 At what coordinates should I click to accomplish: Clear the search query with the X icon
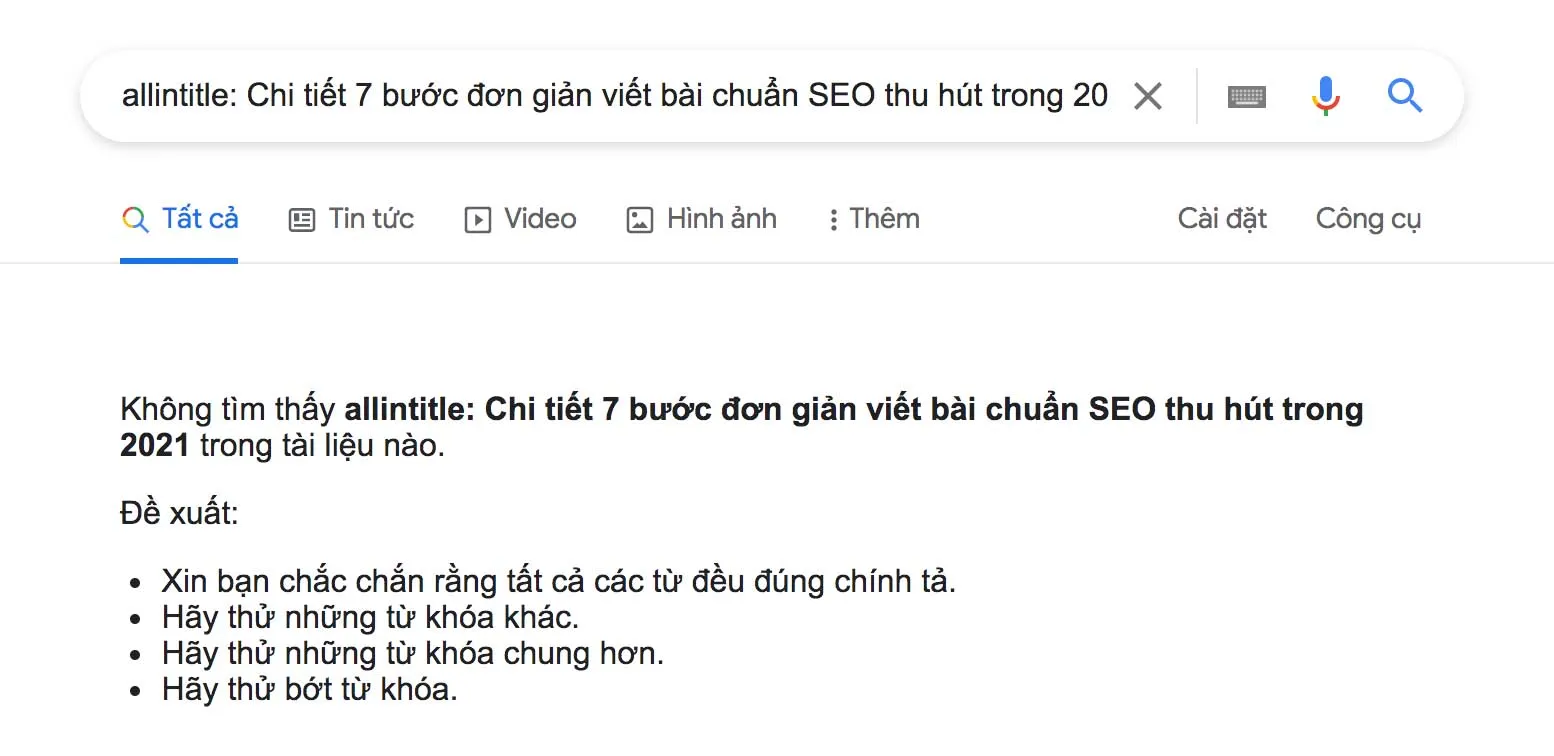pos(1148,95)
